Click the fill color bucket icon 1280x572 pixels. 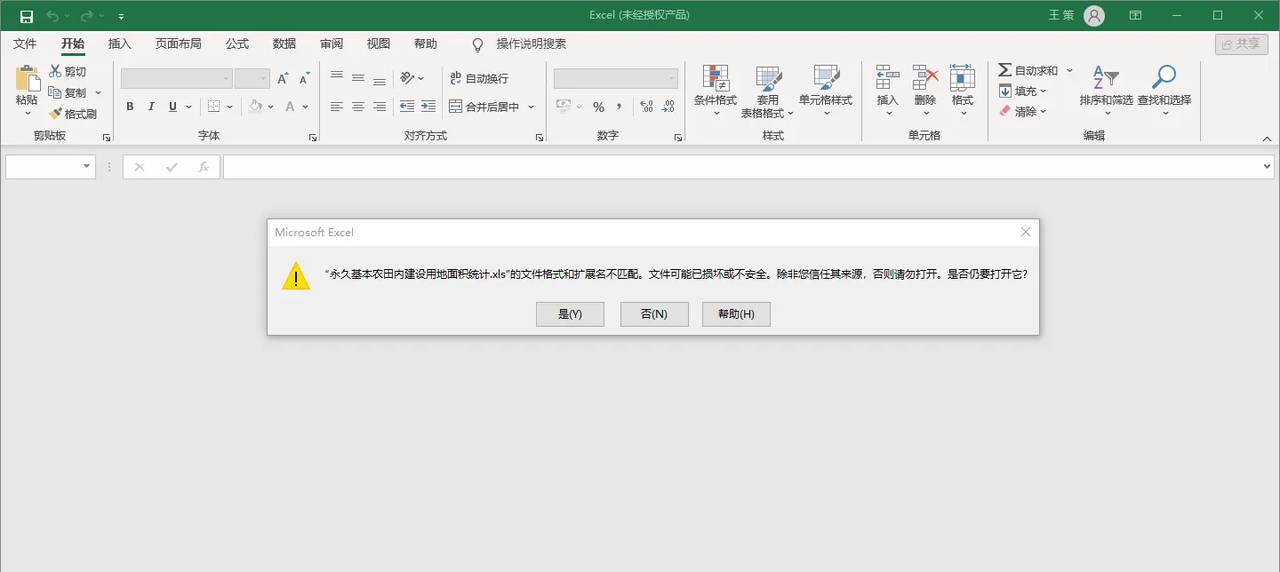pyautogui.click(x=256, y=107)
